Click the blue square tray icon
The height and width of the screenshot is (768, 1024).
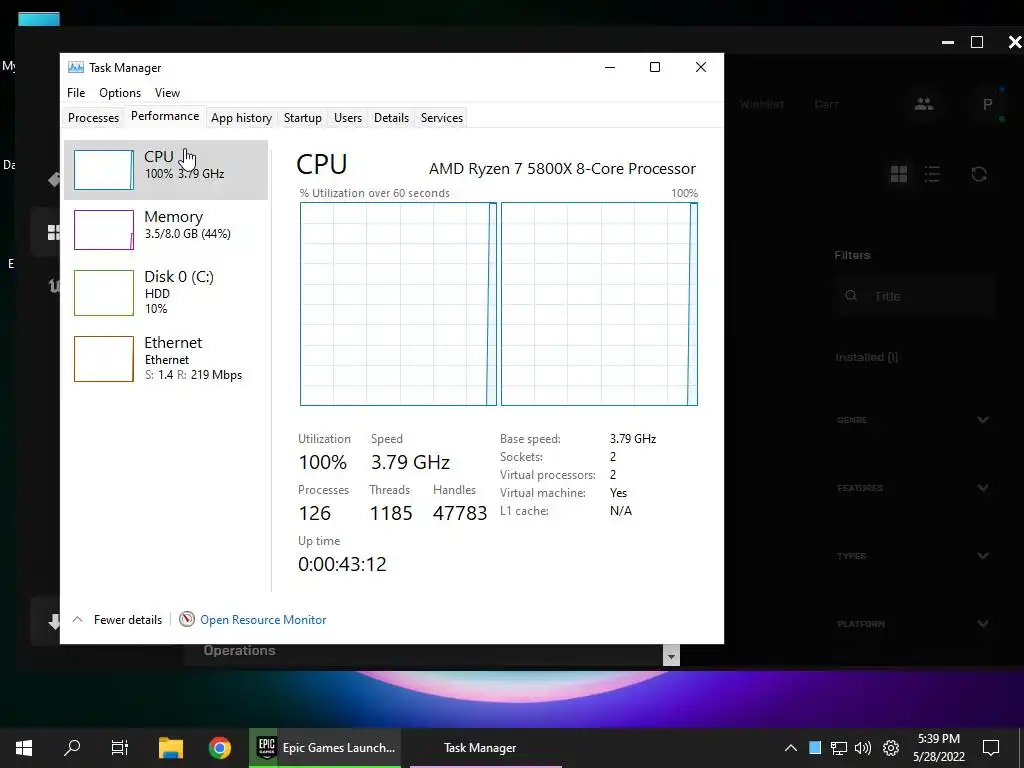click(815, 748)
